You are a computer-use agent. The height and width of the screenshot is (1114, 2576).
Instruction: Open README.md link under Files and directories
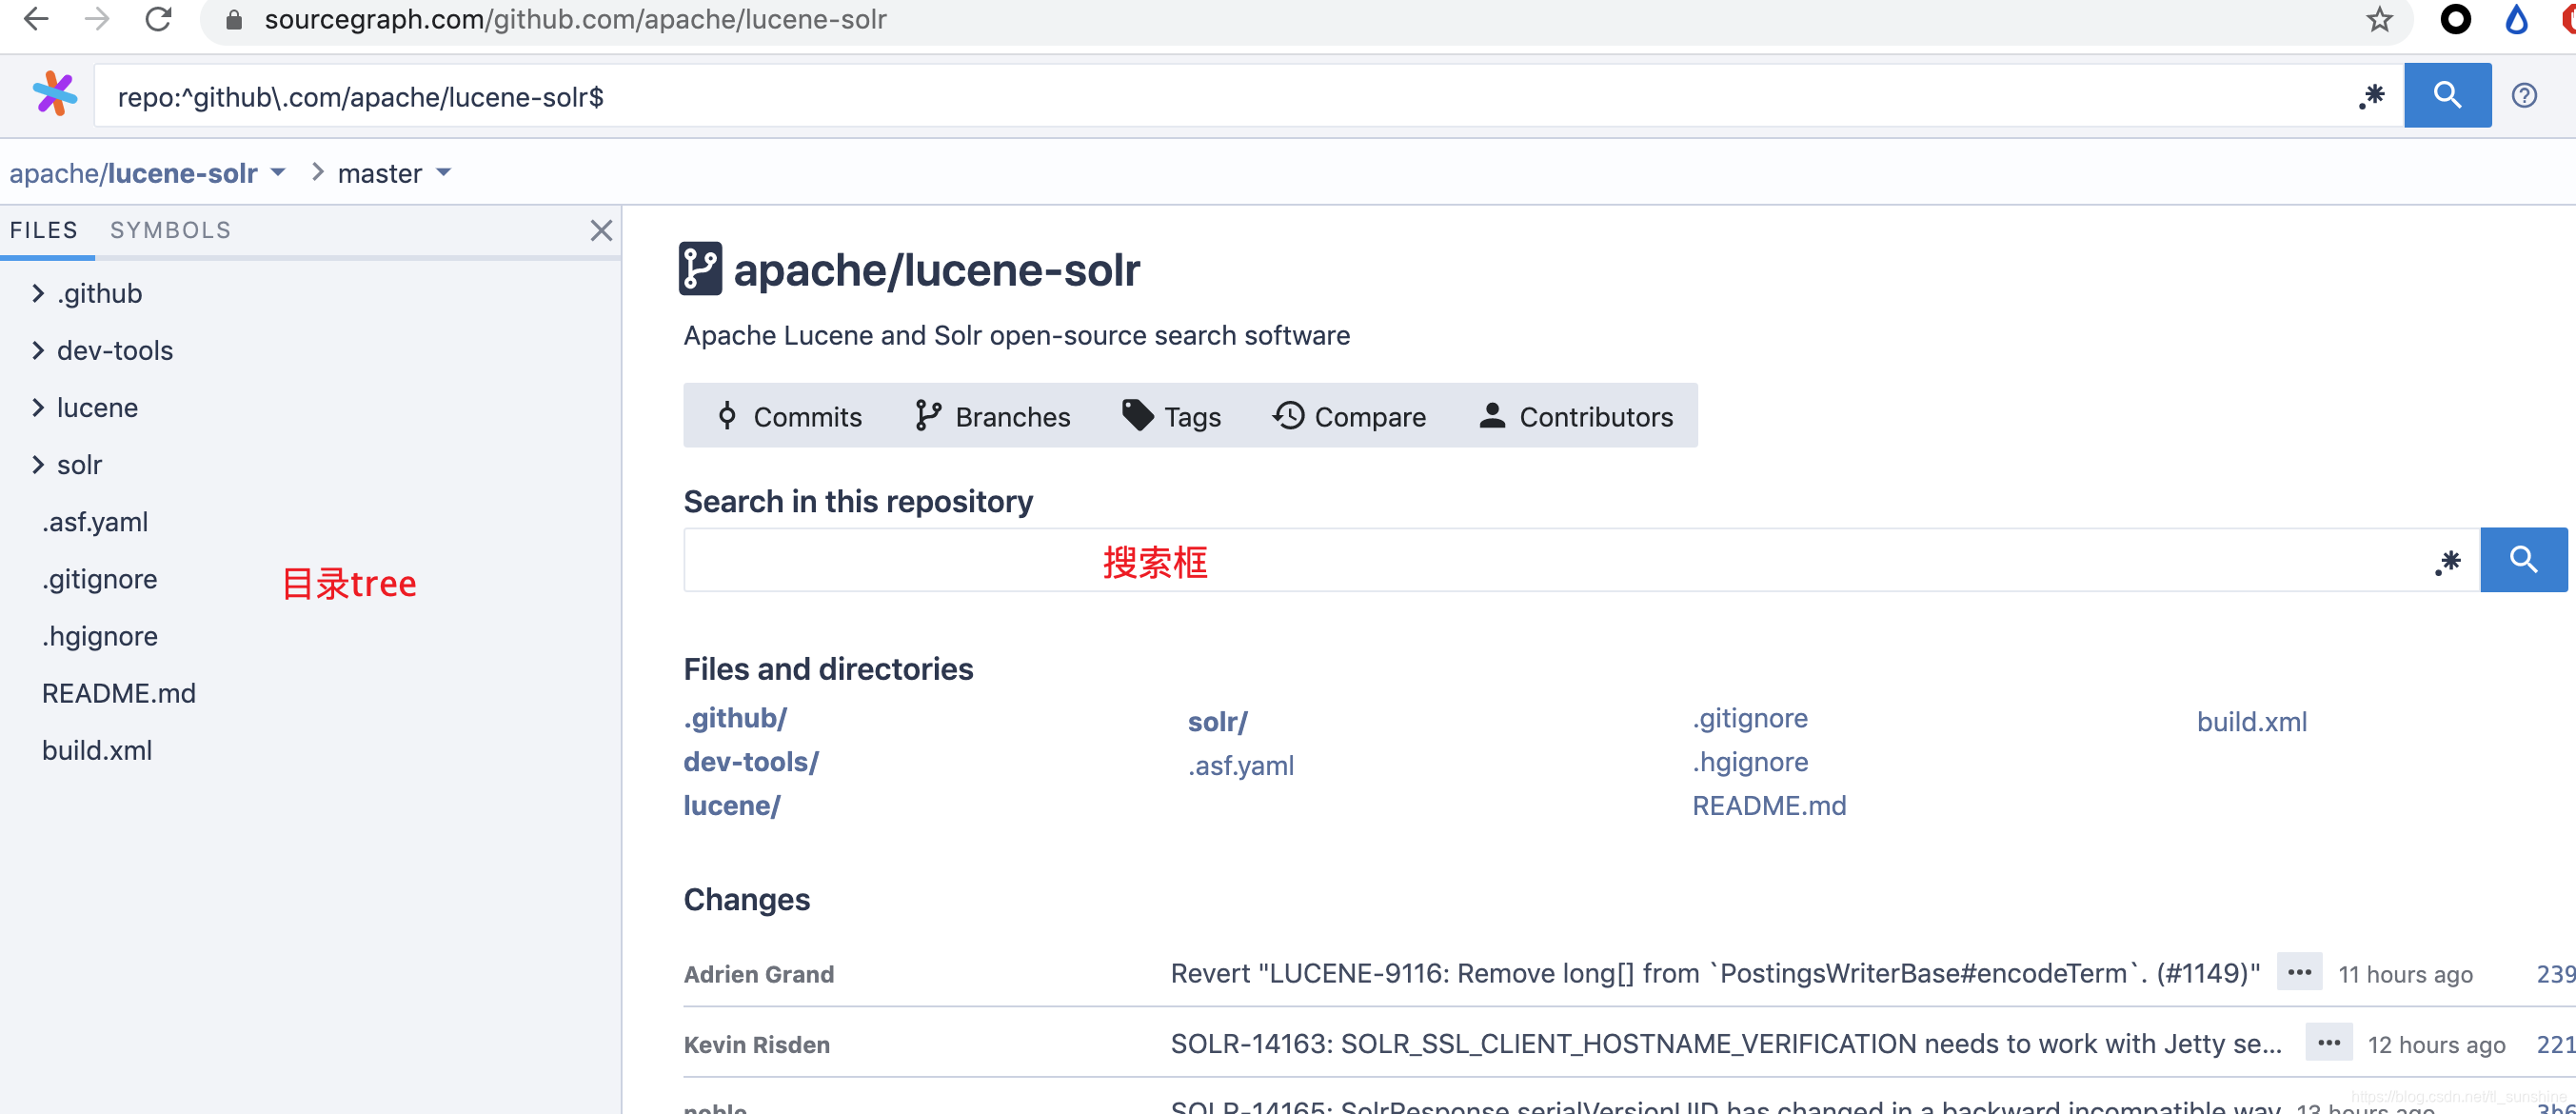(1768, 805)
